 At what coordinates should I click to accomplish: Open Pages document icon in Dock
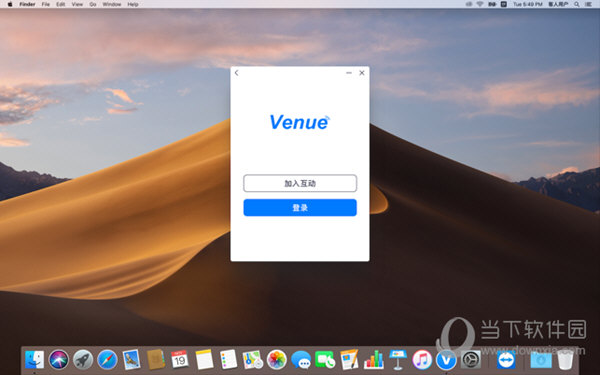click(x=349, y=360)
